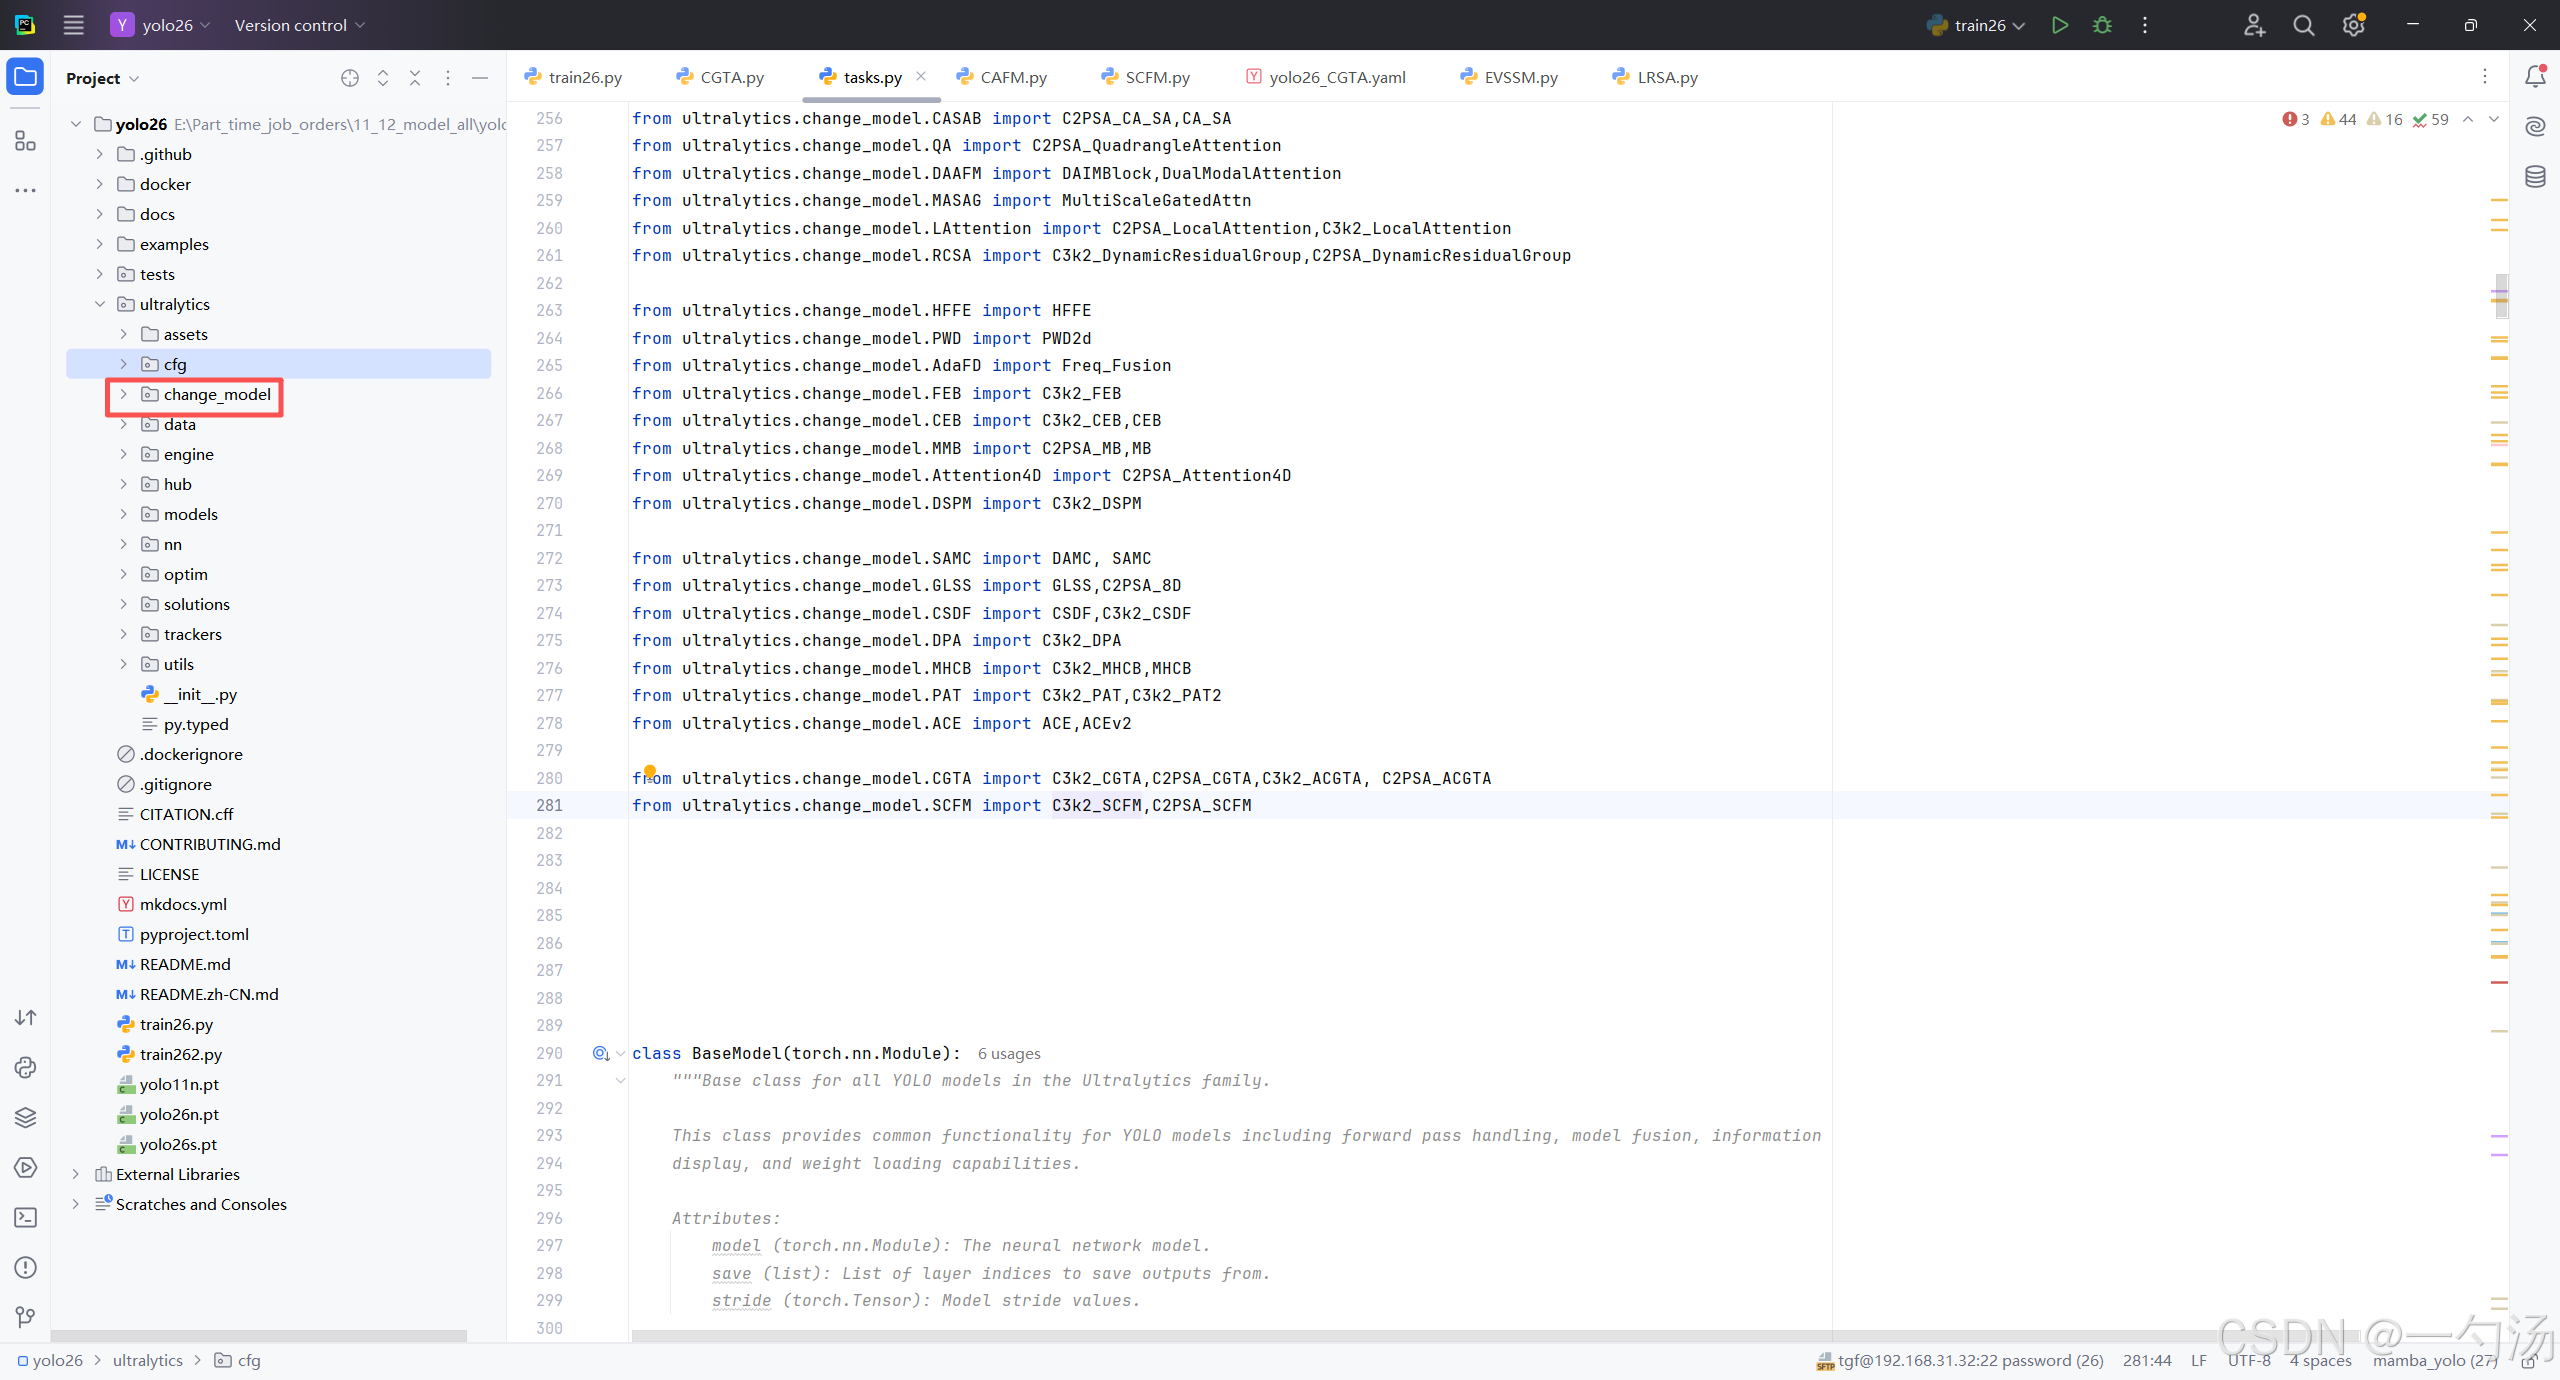Expand the change_model folder
The image size is (2560, 1380).
coord(123,394)
